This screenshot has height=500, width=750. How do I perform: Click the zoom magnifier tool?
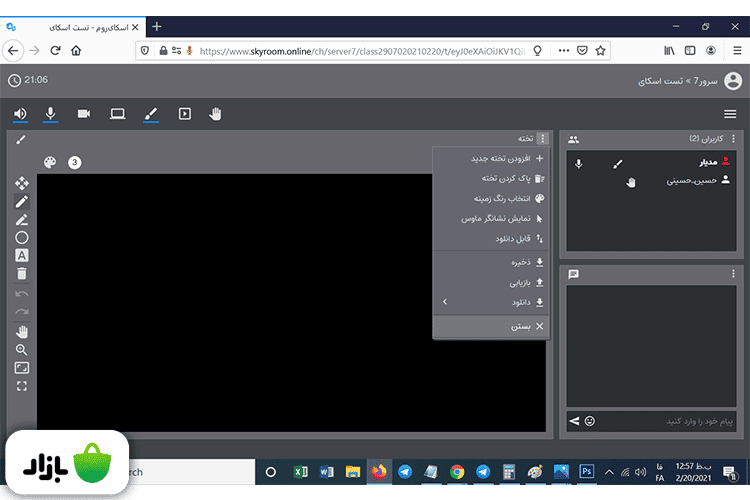click(x=22, y=350)
